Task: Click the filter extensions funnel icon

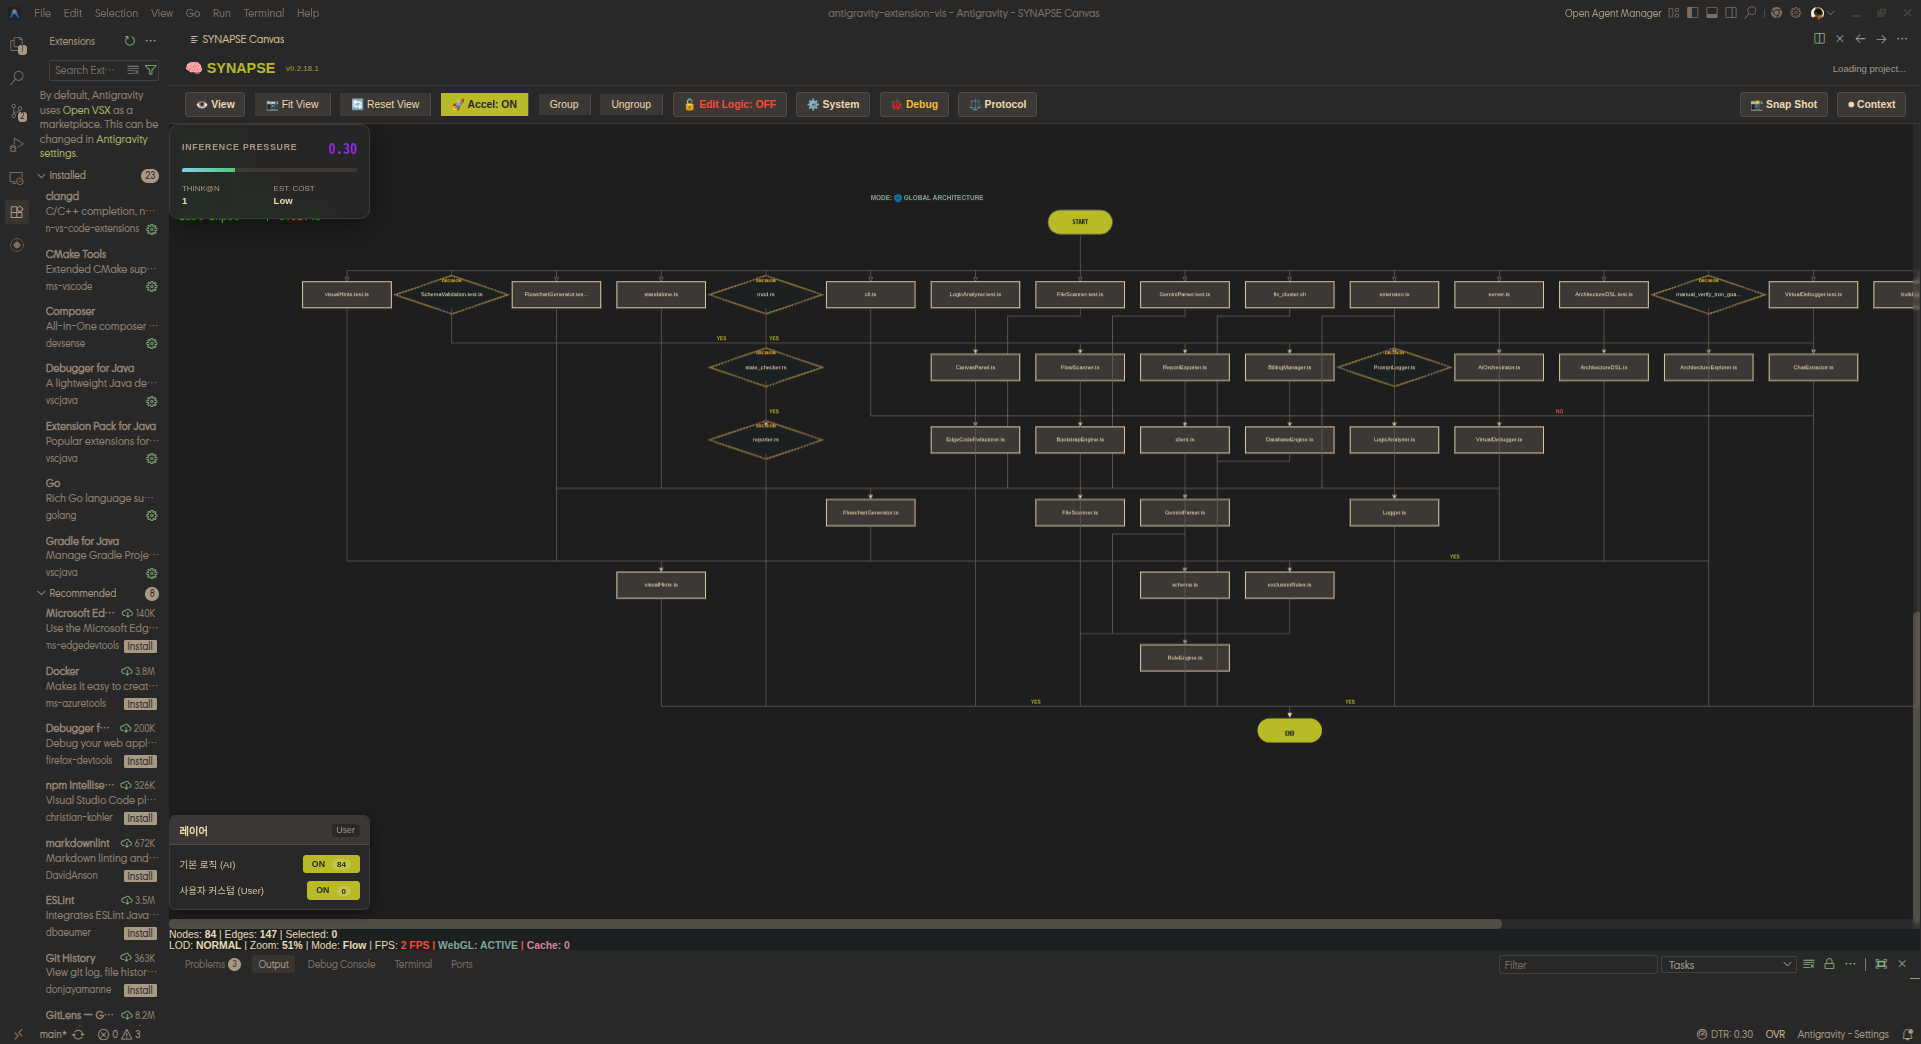Action: click(151, 70)
